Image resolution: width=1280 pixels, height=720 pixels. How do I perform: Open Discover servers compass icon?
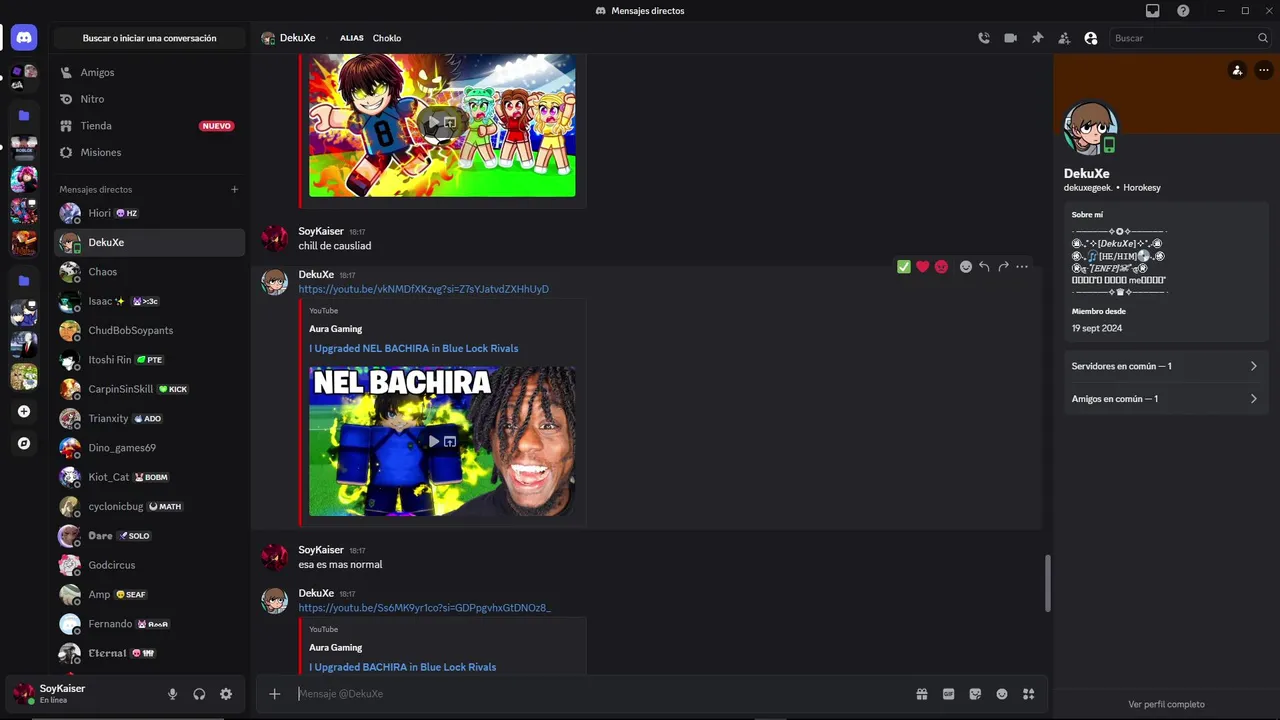click(24, 443)
